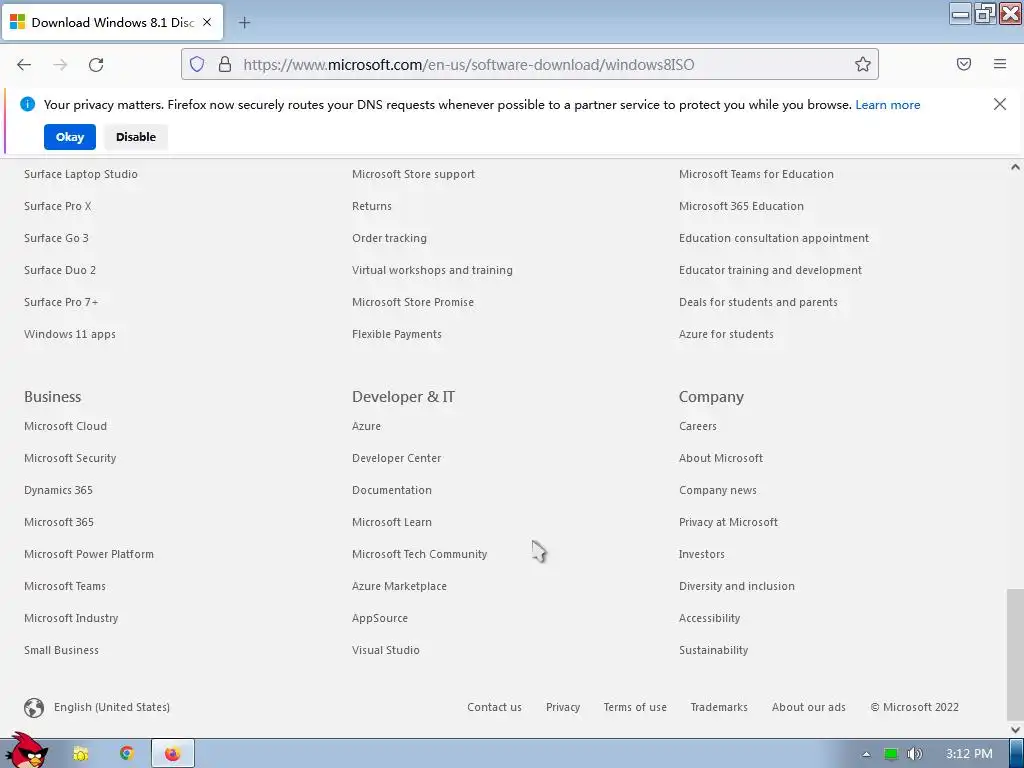
Task: Open Azure under Developer & IT
Action: pos(366,426)
